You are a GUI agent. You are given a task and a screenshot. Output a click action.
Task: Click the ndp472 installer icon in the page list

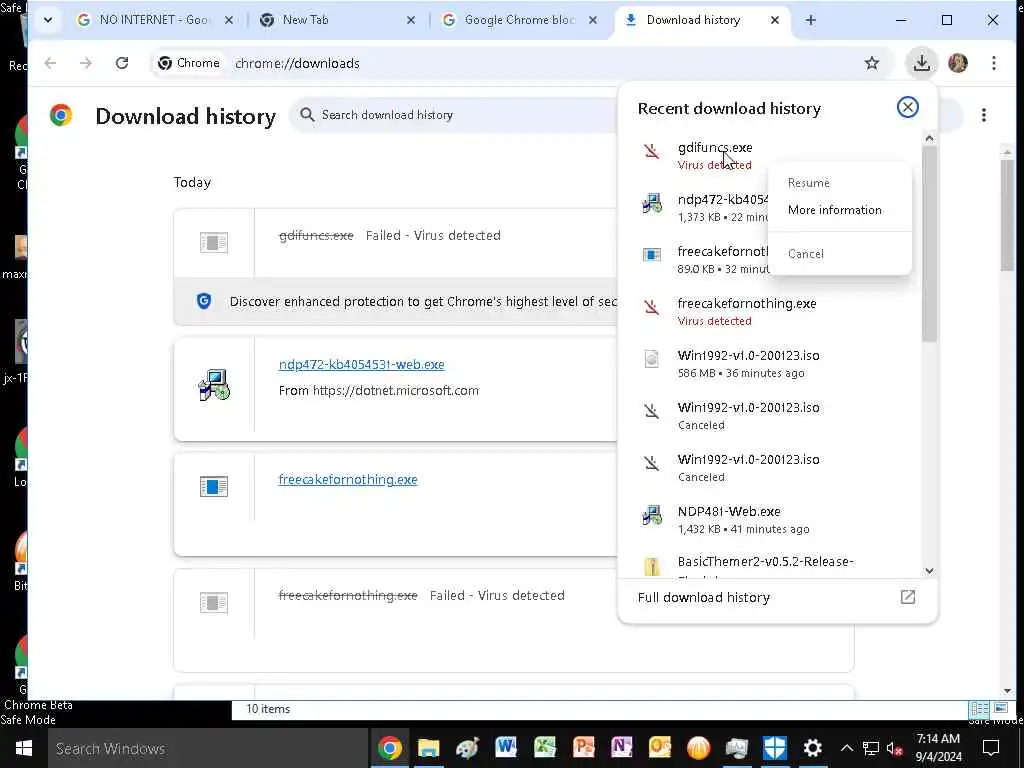pyautogui.click(x=214, y=385)
